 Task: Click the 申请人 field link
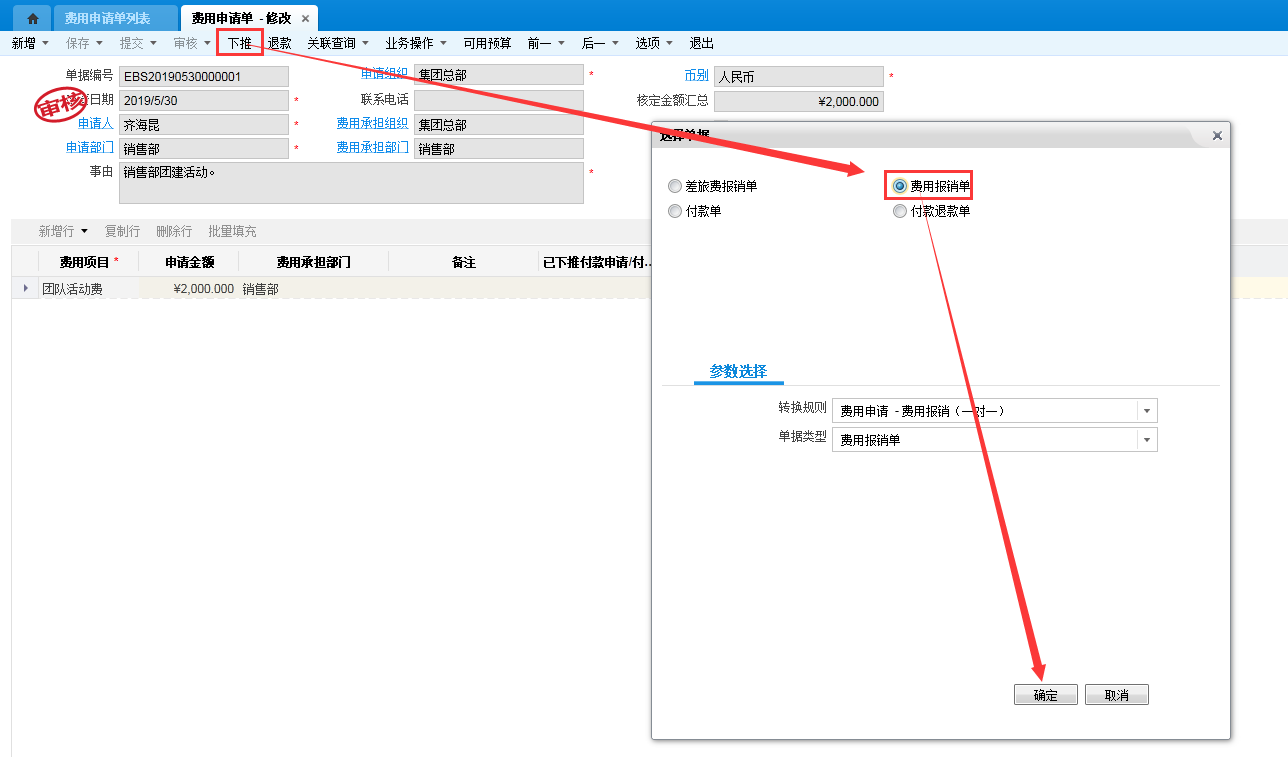tap(95, 124)
